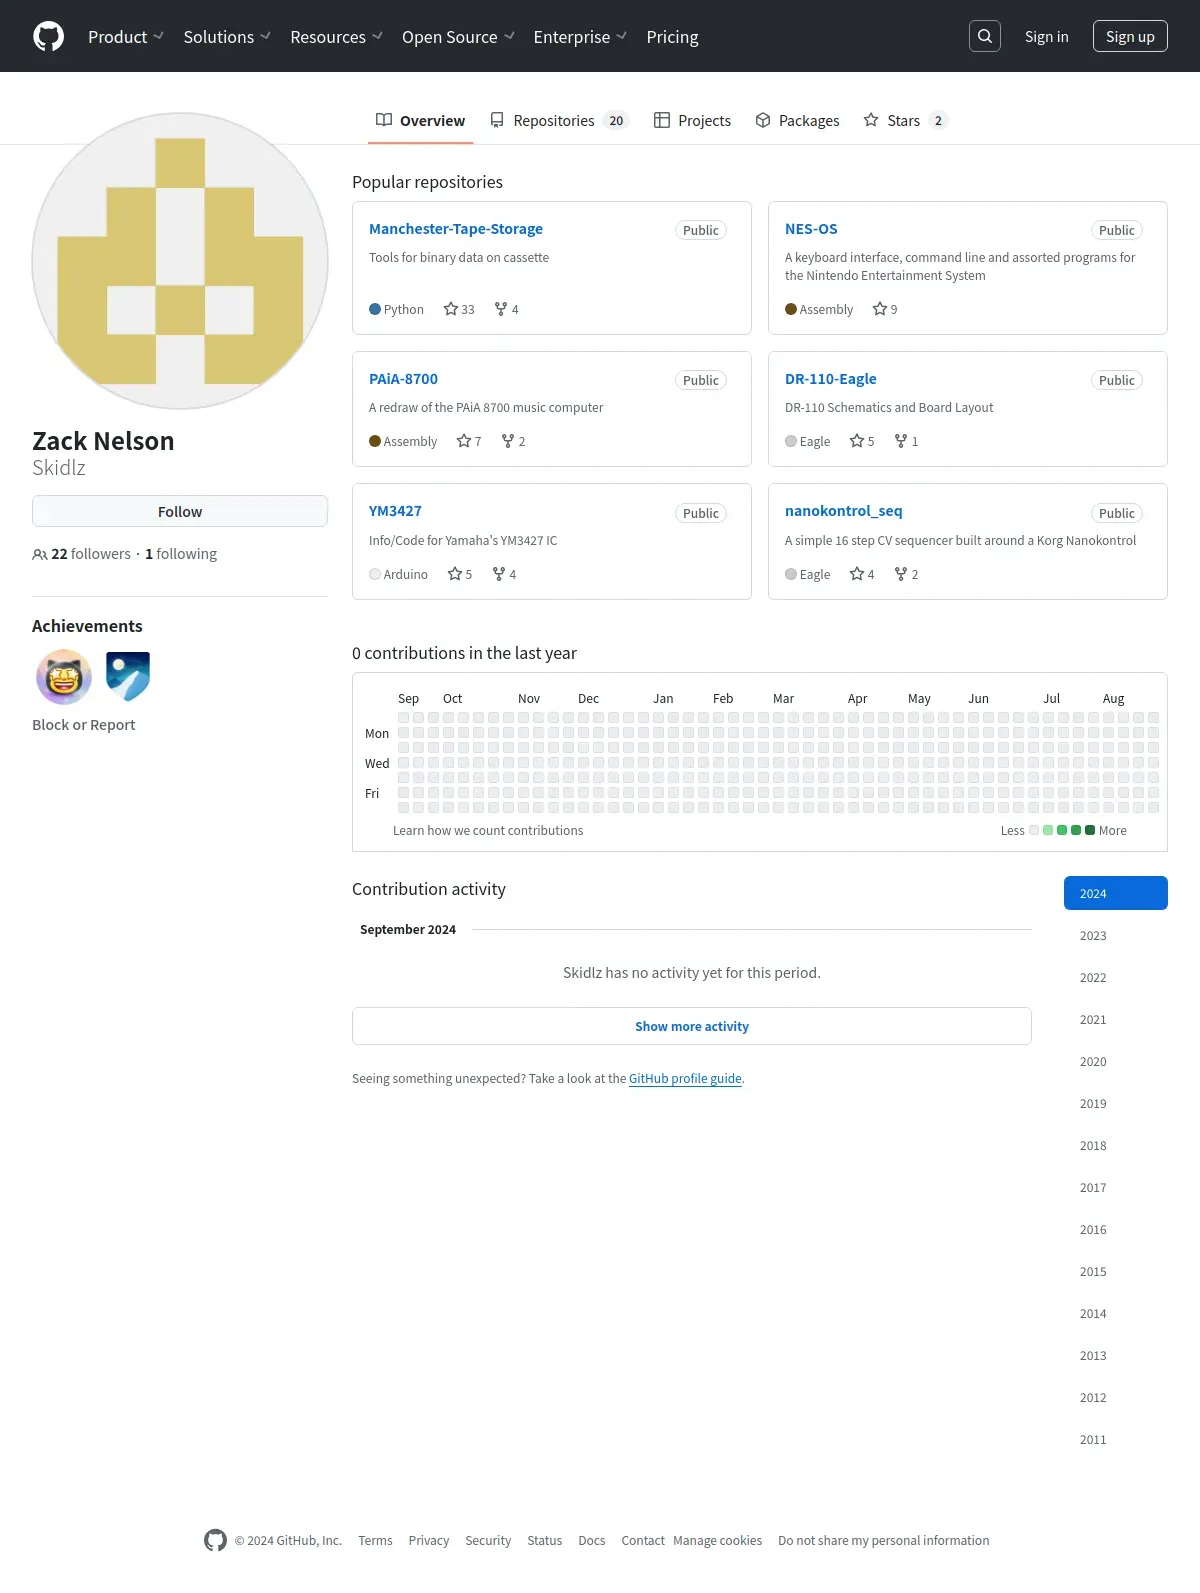Select year 2021 in contribution filter

click(x=1116, y=1019)
